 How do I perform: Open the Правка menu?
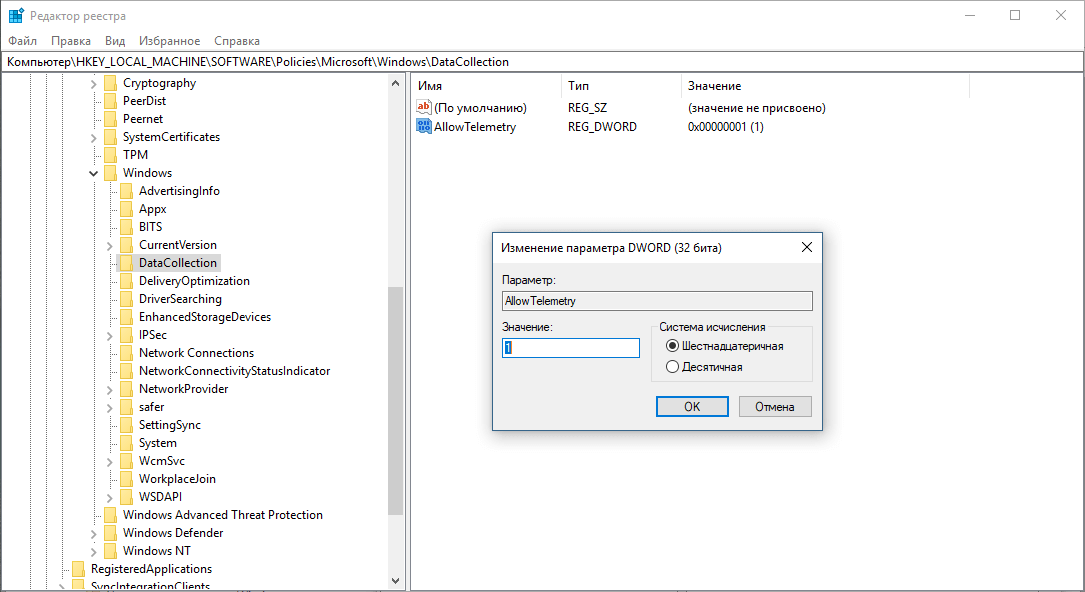70,41
